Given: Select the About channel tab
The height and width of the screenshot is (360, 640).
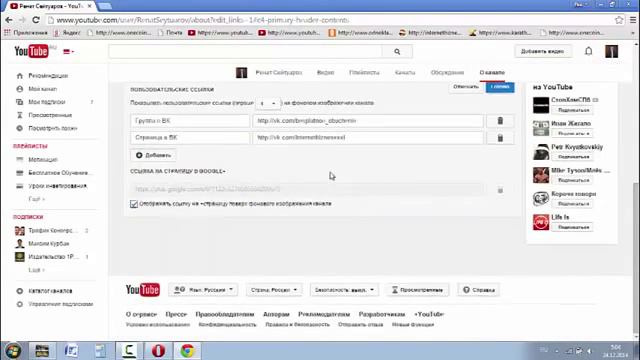Looking at the screenshot, I should 492,73.
